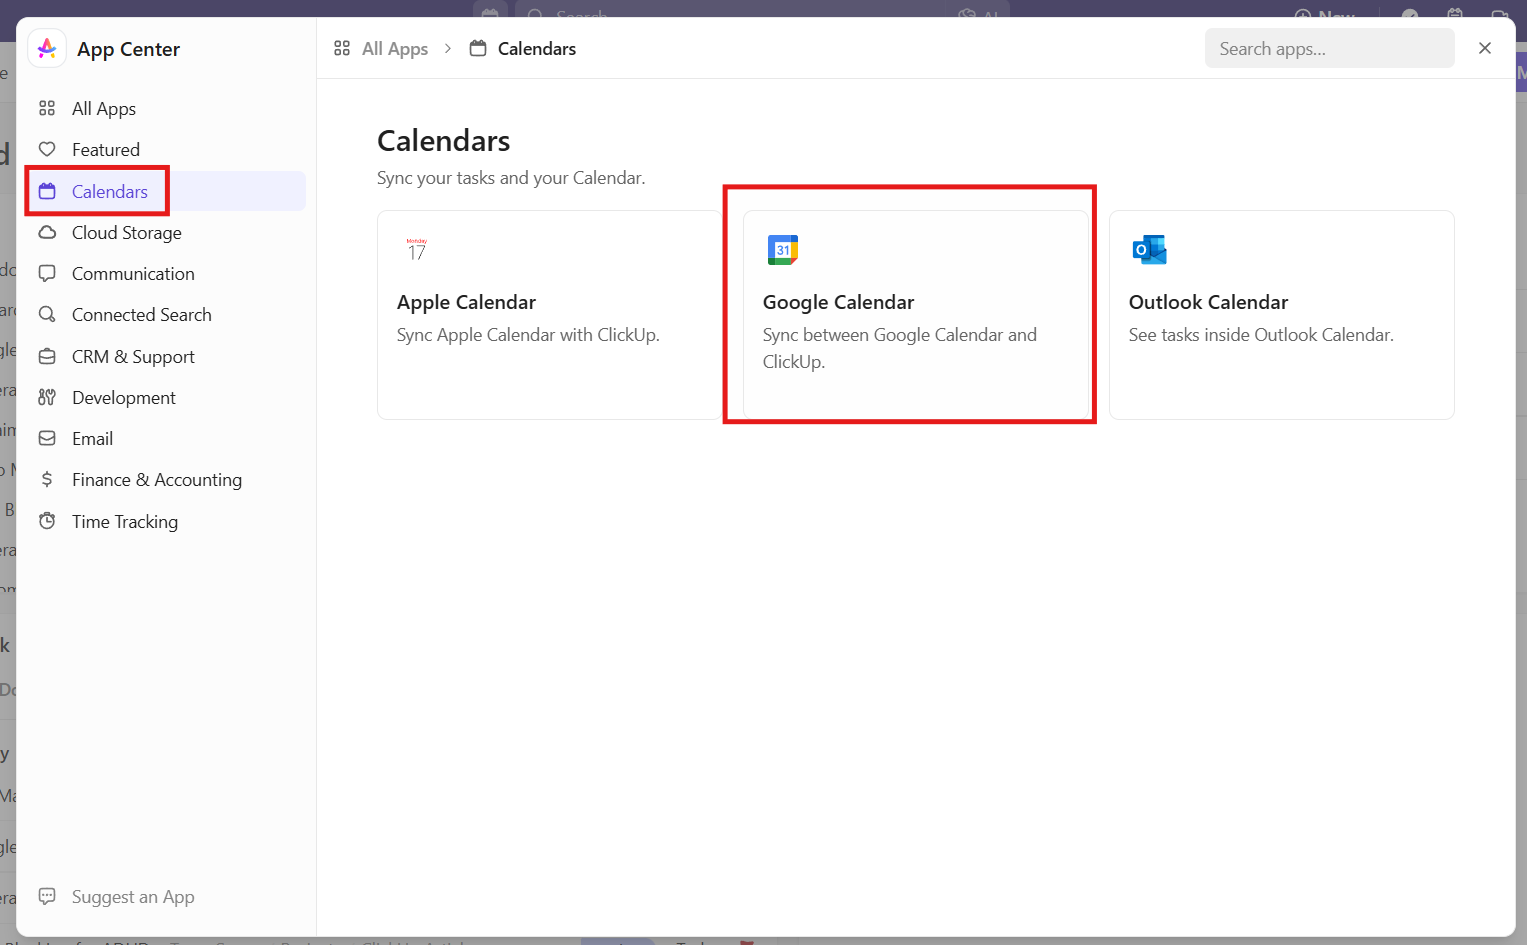Select Calendars in the sidebar
Screen dimensions: 1527x945
point(109,191)
